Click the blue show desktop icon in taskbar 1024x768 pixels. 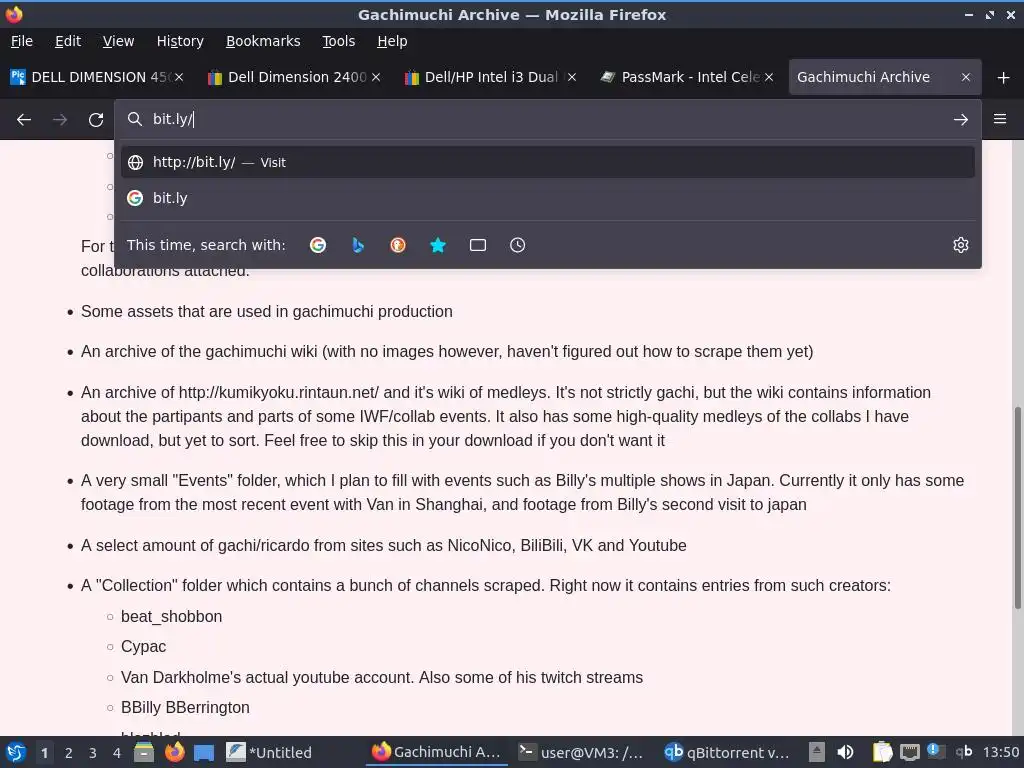[204, 752]
